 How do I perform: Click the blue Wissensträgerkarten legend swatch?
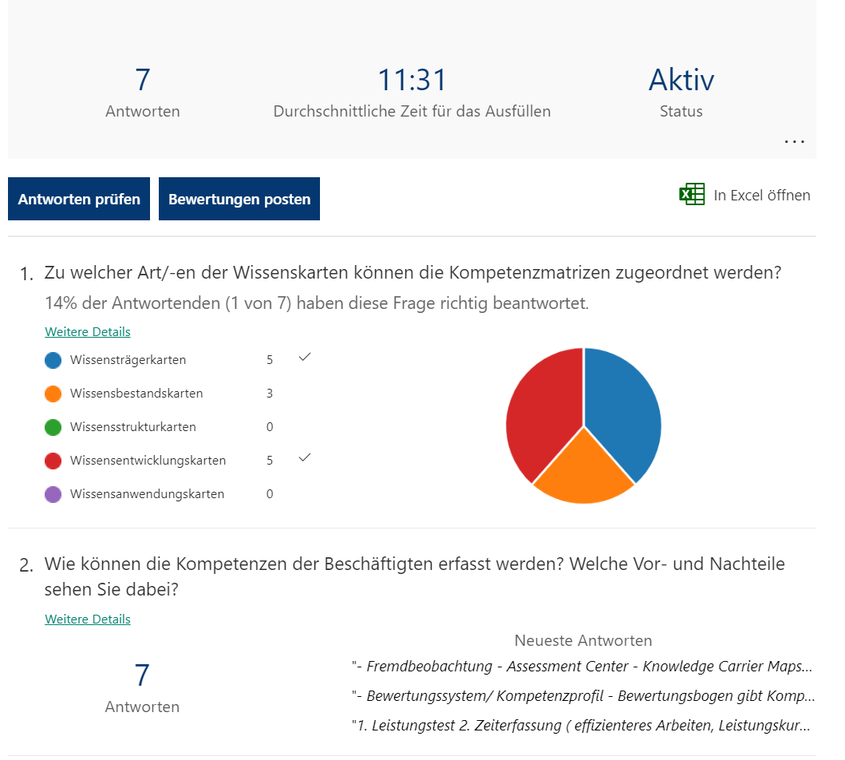click(53, 360)
